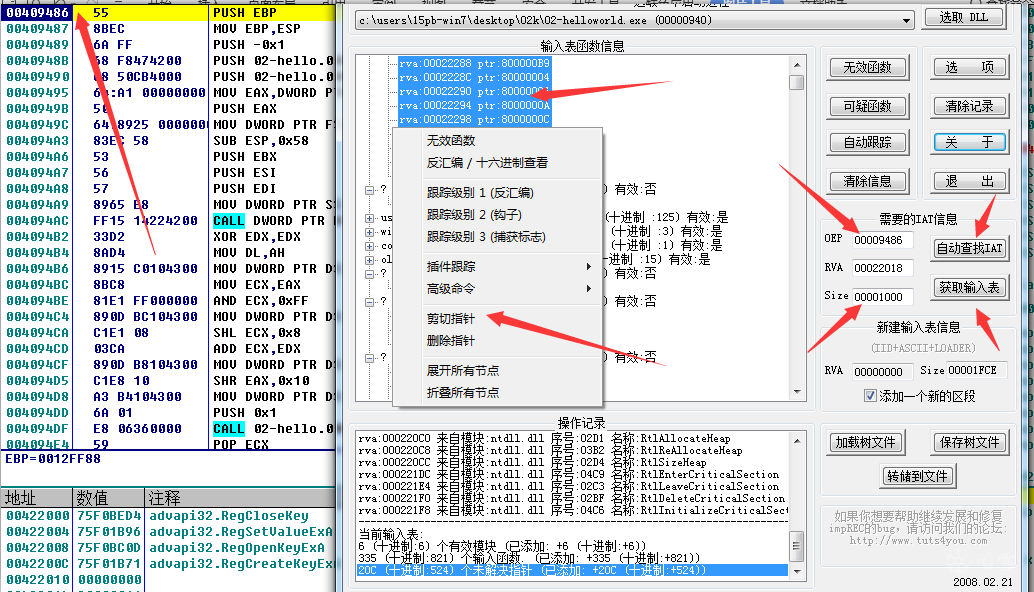Click the 注释 column header in dump pane
This screenshot has height=592, width=1034.
(240, 498)
